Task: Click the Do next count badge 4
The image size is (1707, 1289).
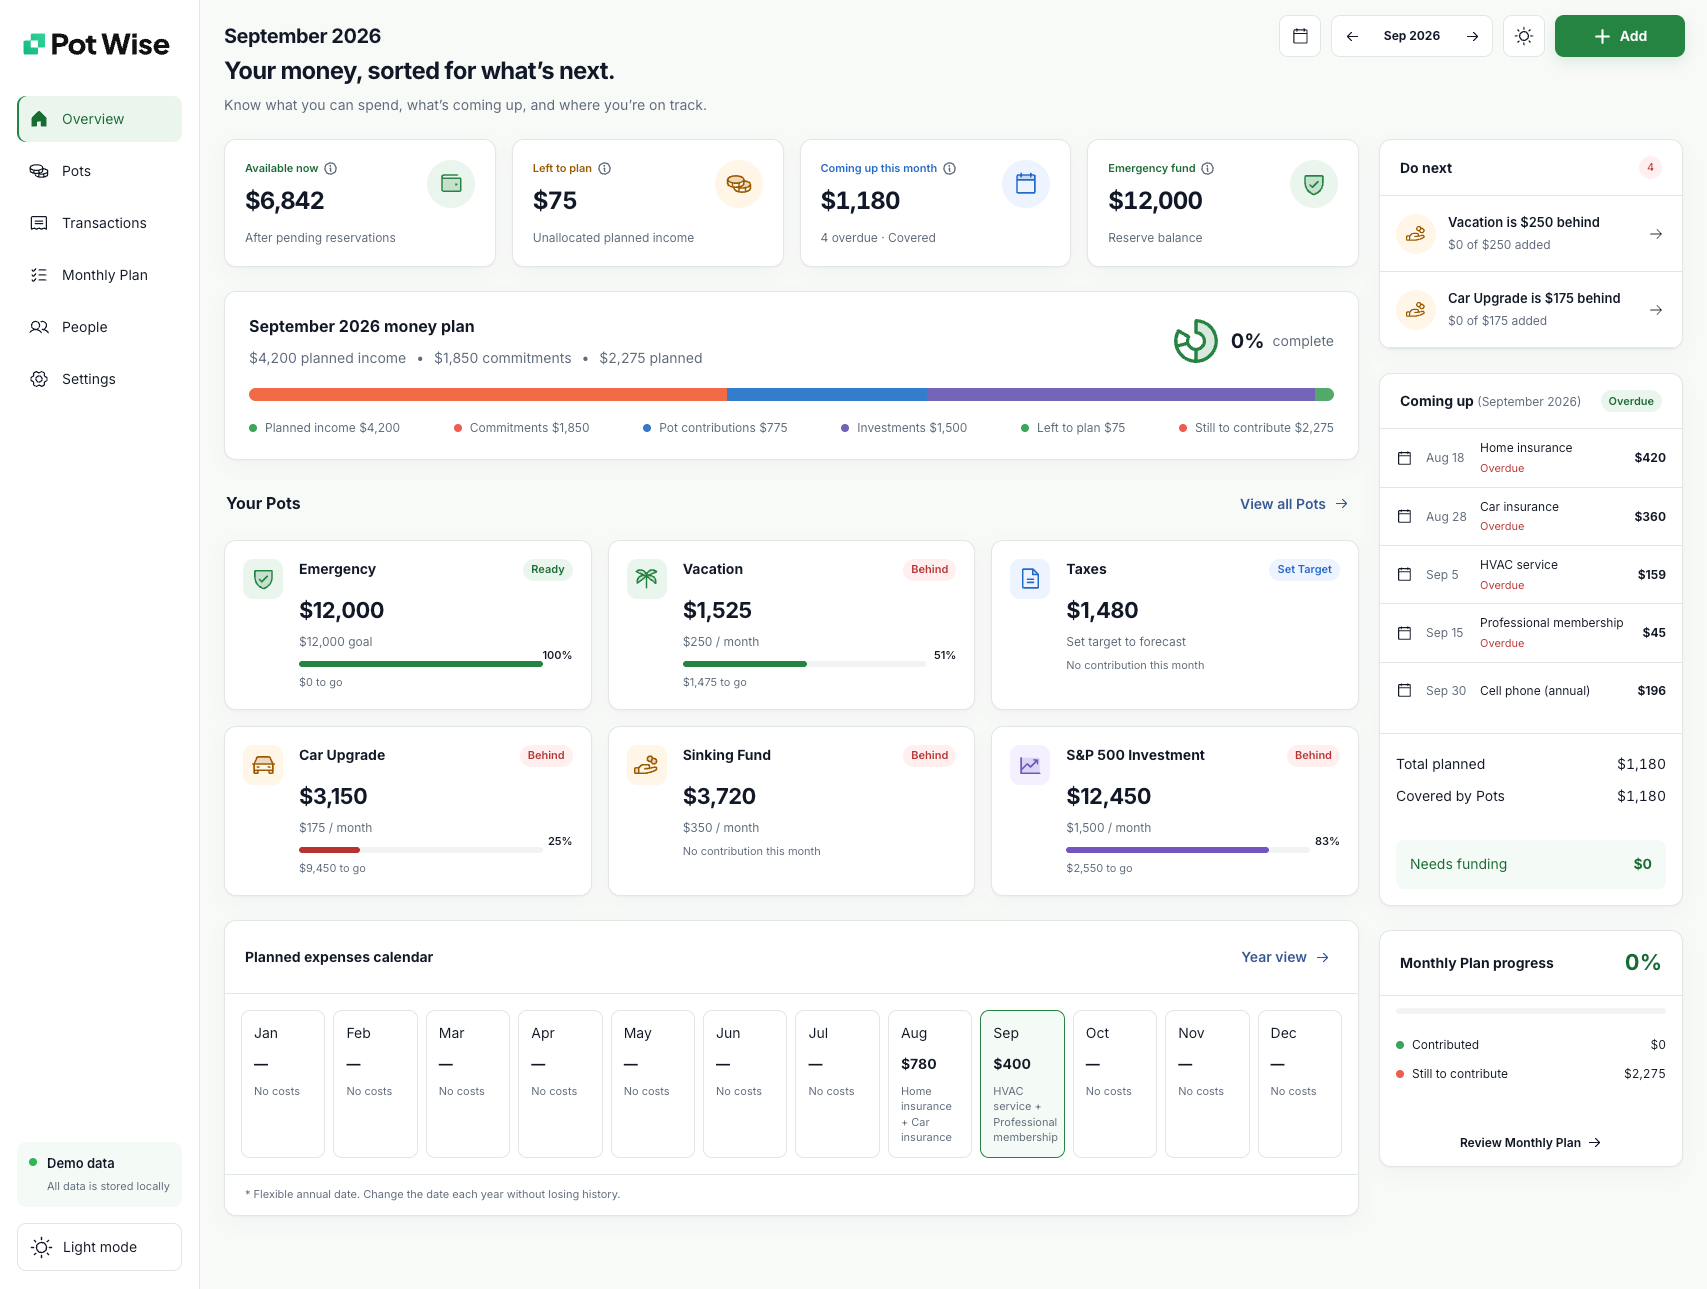Action: pyautogui.click(x=1650, y=168)
